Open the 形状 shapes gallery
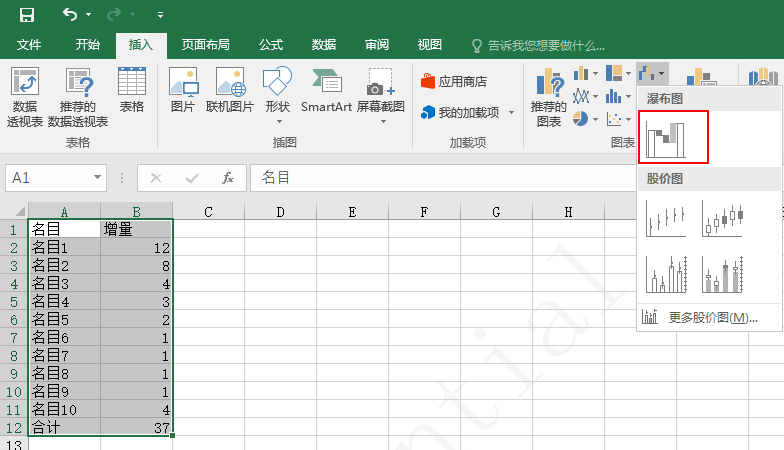784x450 pixels. pos(278,95)
